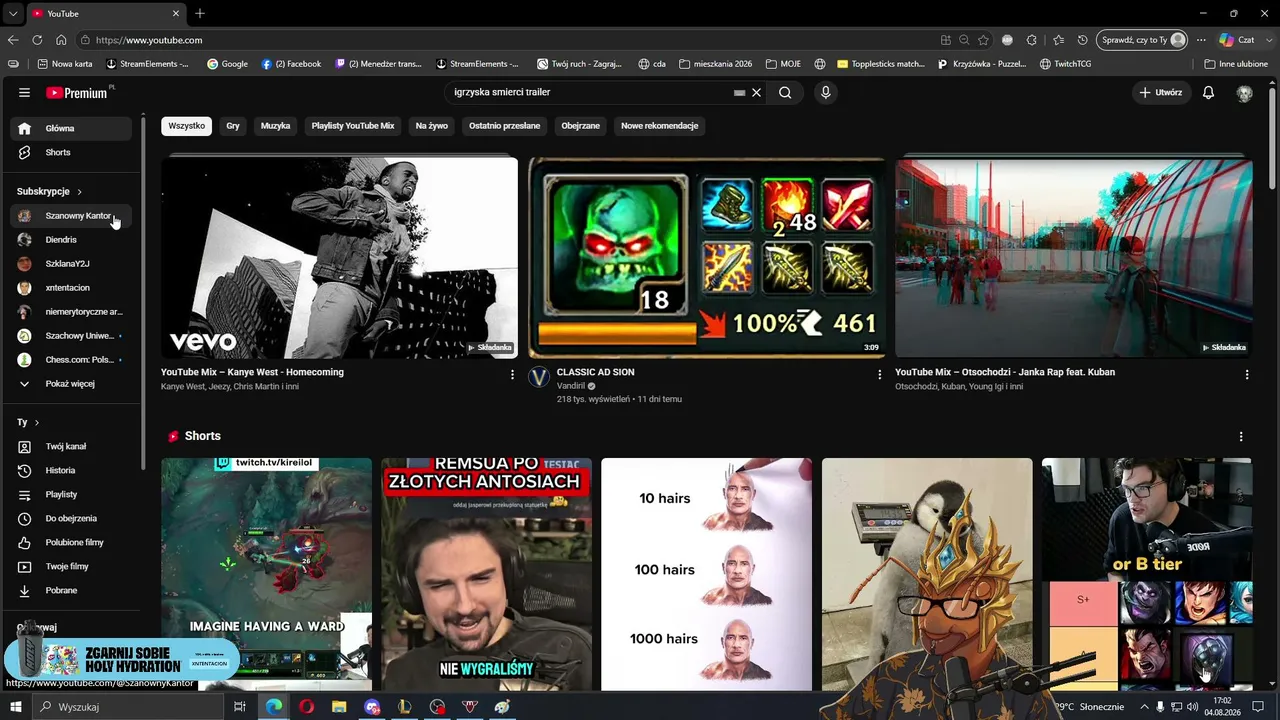Open Opera from the taskbar
This screenshot has width=1280, height=720.
(307, 707)
